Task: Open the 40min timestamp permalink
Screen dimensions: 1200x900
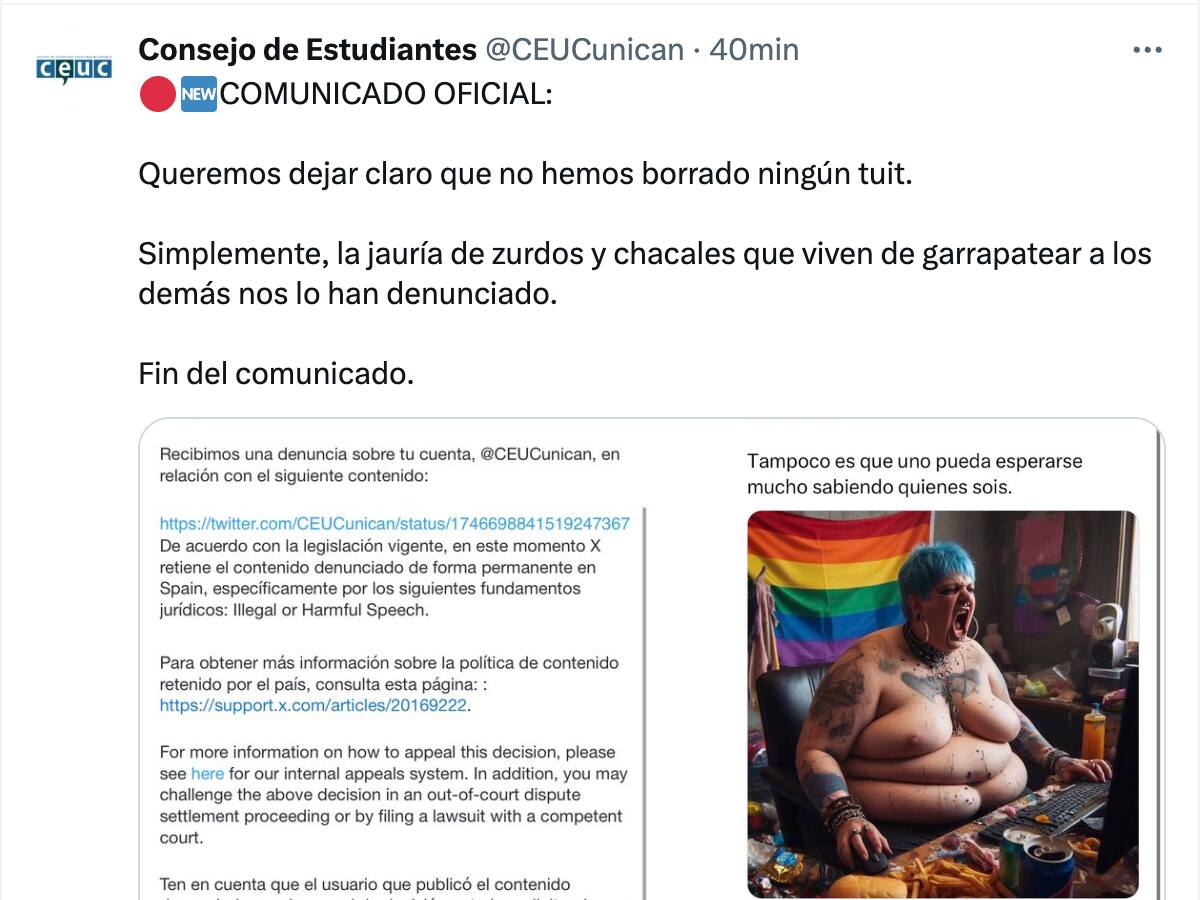Action: [x=754, y=49]
